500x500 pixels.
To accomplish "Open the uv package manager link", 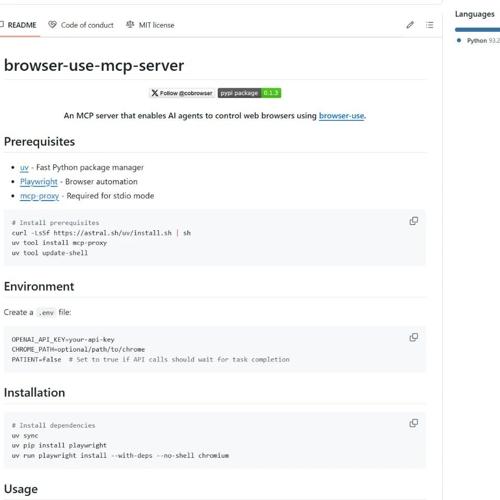I will click(24, 167).
